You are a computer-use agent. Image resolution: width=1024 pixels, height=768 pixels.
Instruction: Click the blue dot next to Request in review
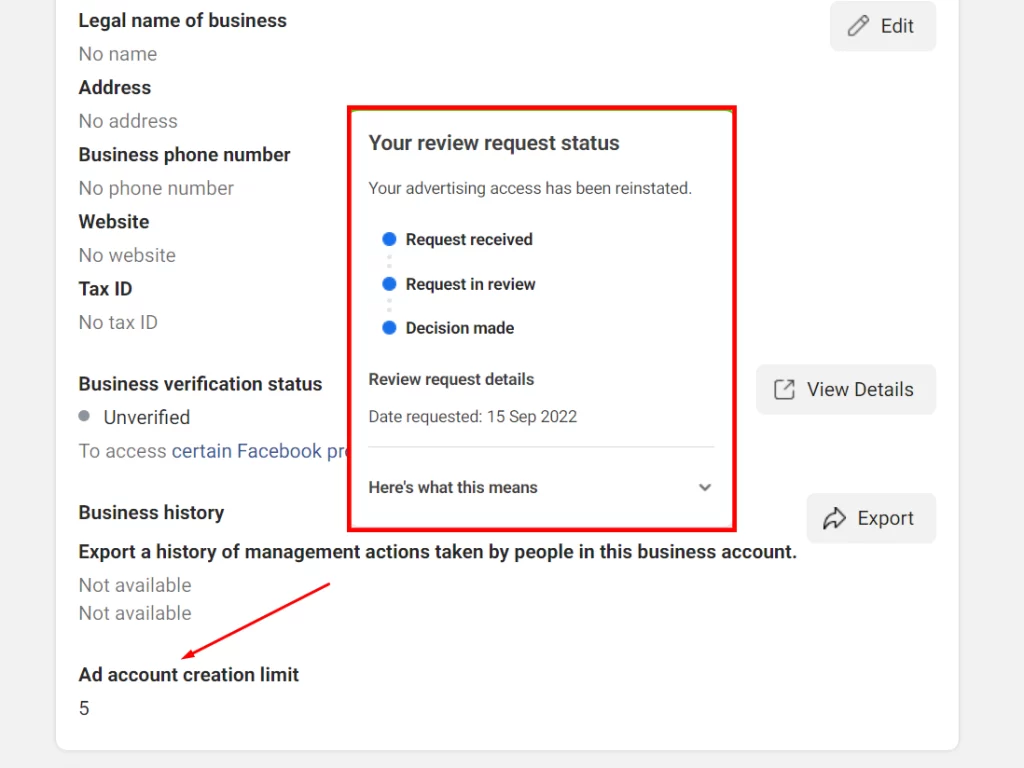(389, 284)
